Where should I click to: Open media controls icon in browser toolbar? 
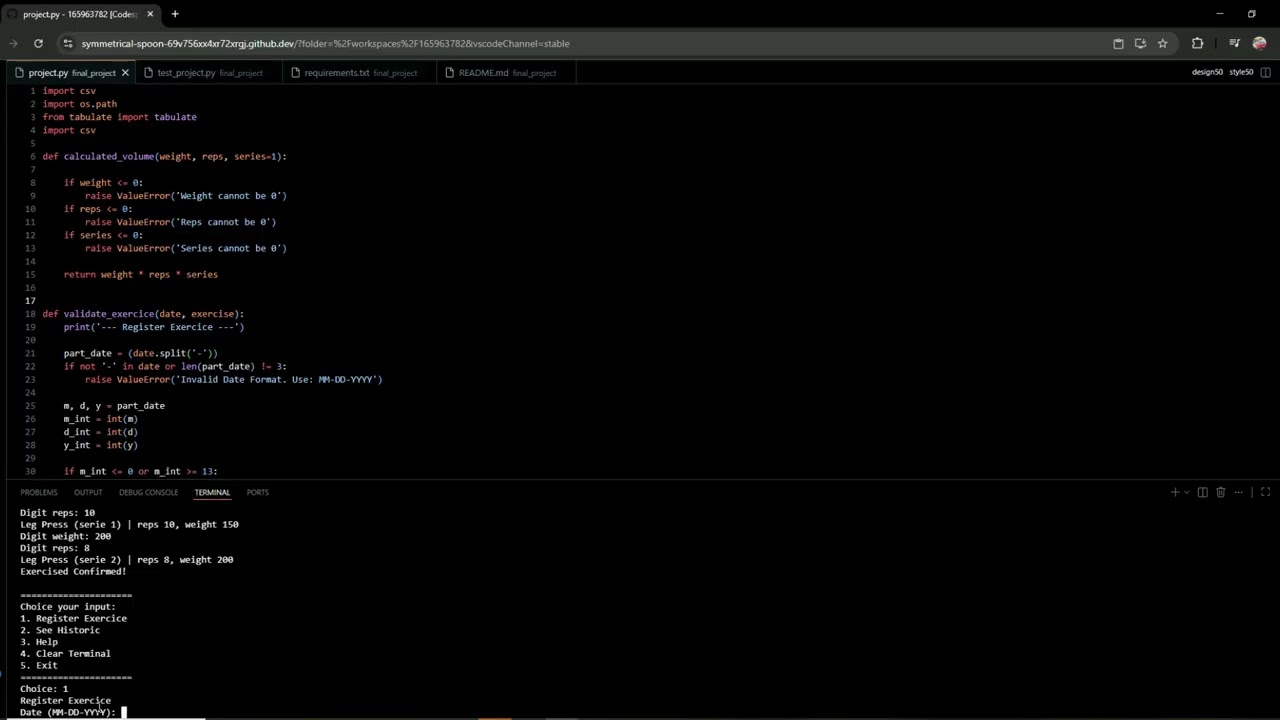tap(1235, 43)
